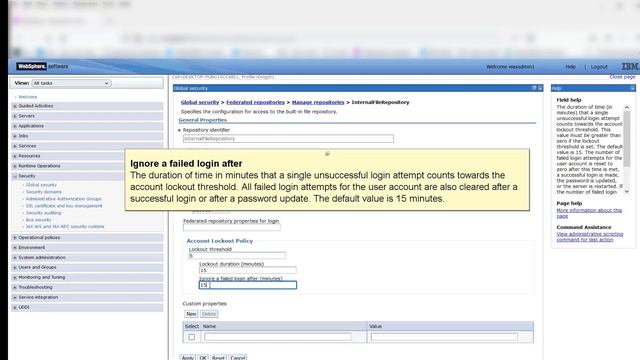Open More information about this page
640x360 pixels.
(x=589, y=213)
